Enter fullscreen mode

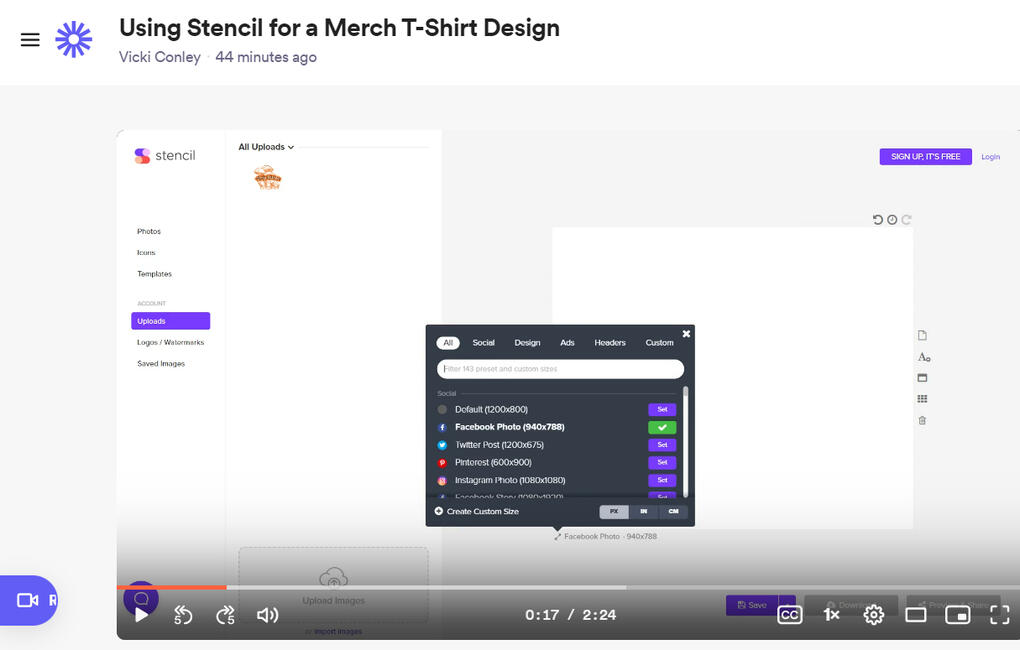(999, 615)
